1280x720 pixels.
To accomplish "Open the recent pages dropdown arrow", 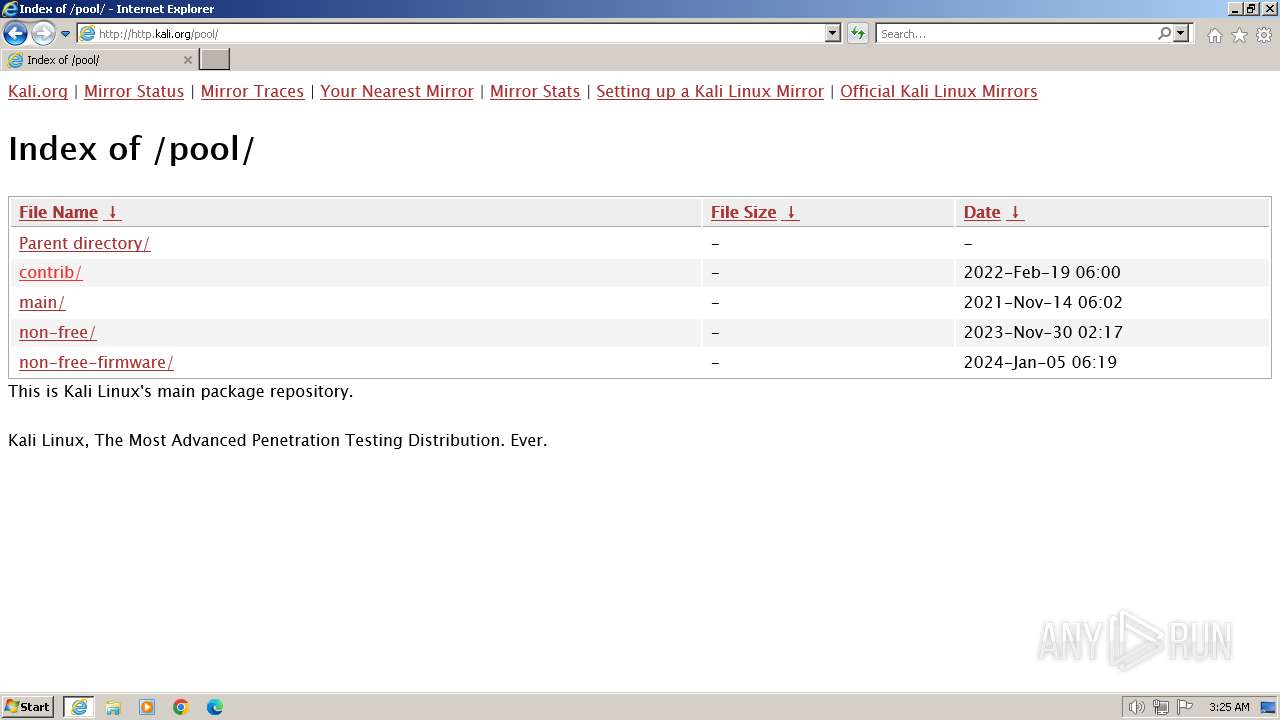I will [x=66, y=34].
